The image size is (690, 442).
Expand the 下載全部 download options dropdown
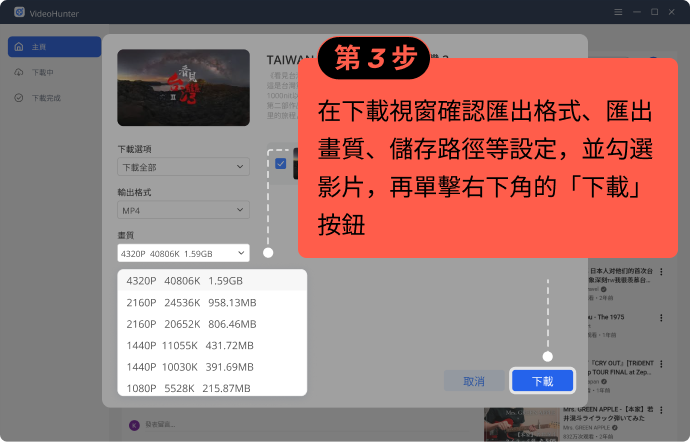(184, 167)
